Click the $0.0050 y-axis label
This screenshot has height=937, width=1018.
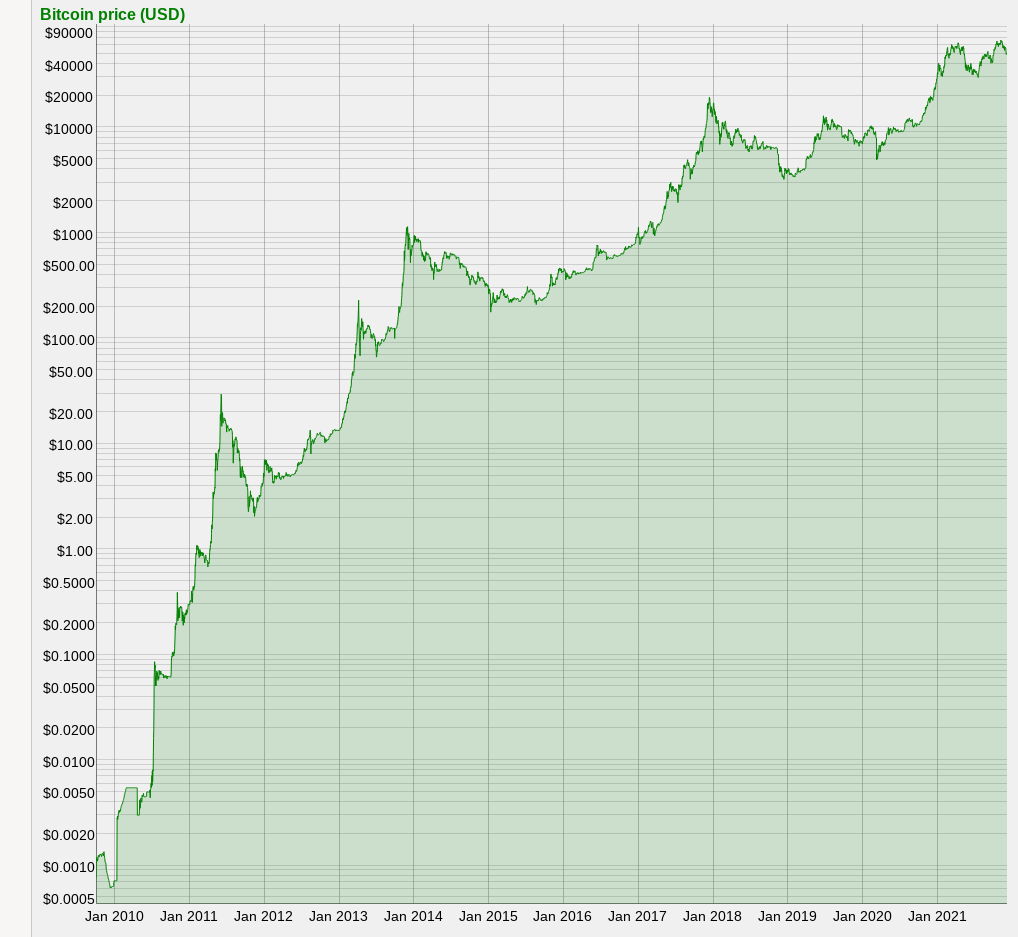tap(69, 793)
